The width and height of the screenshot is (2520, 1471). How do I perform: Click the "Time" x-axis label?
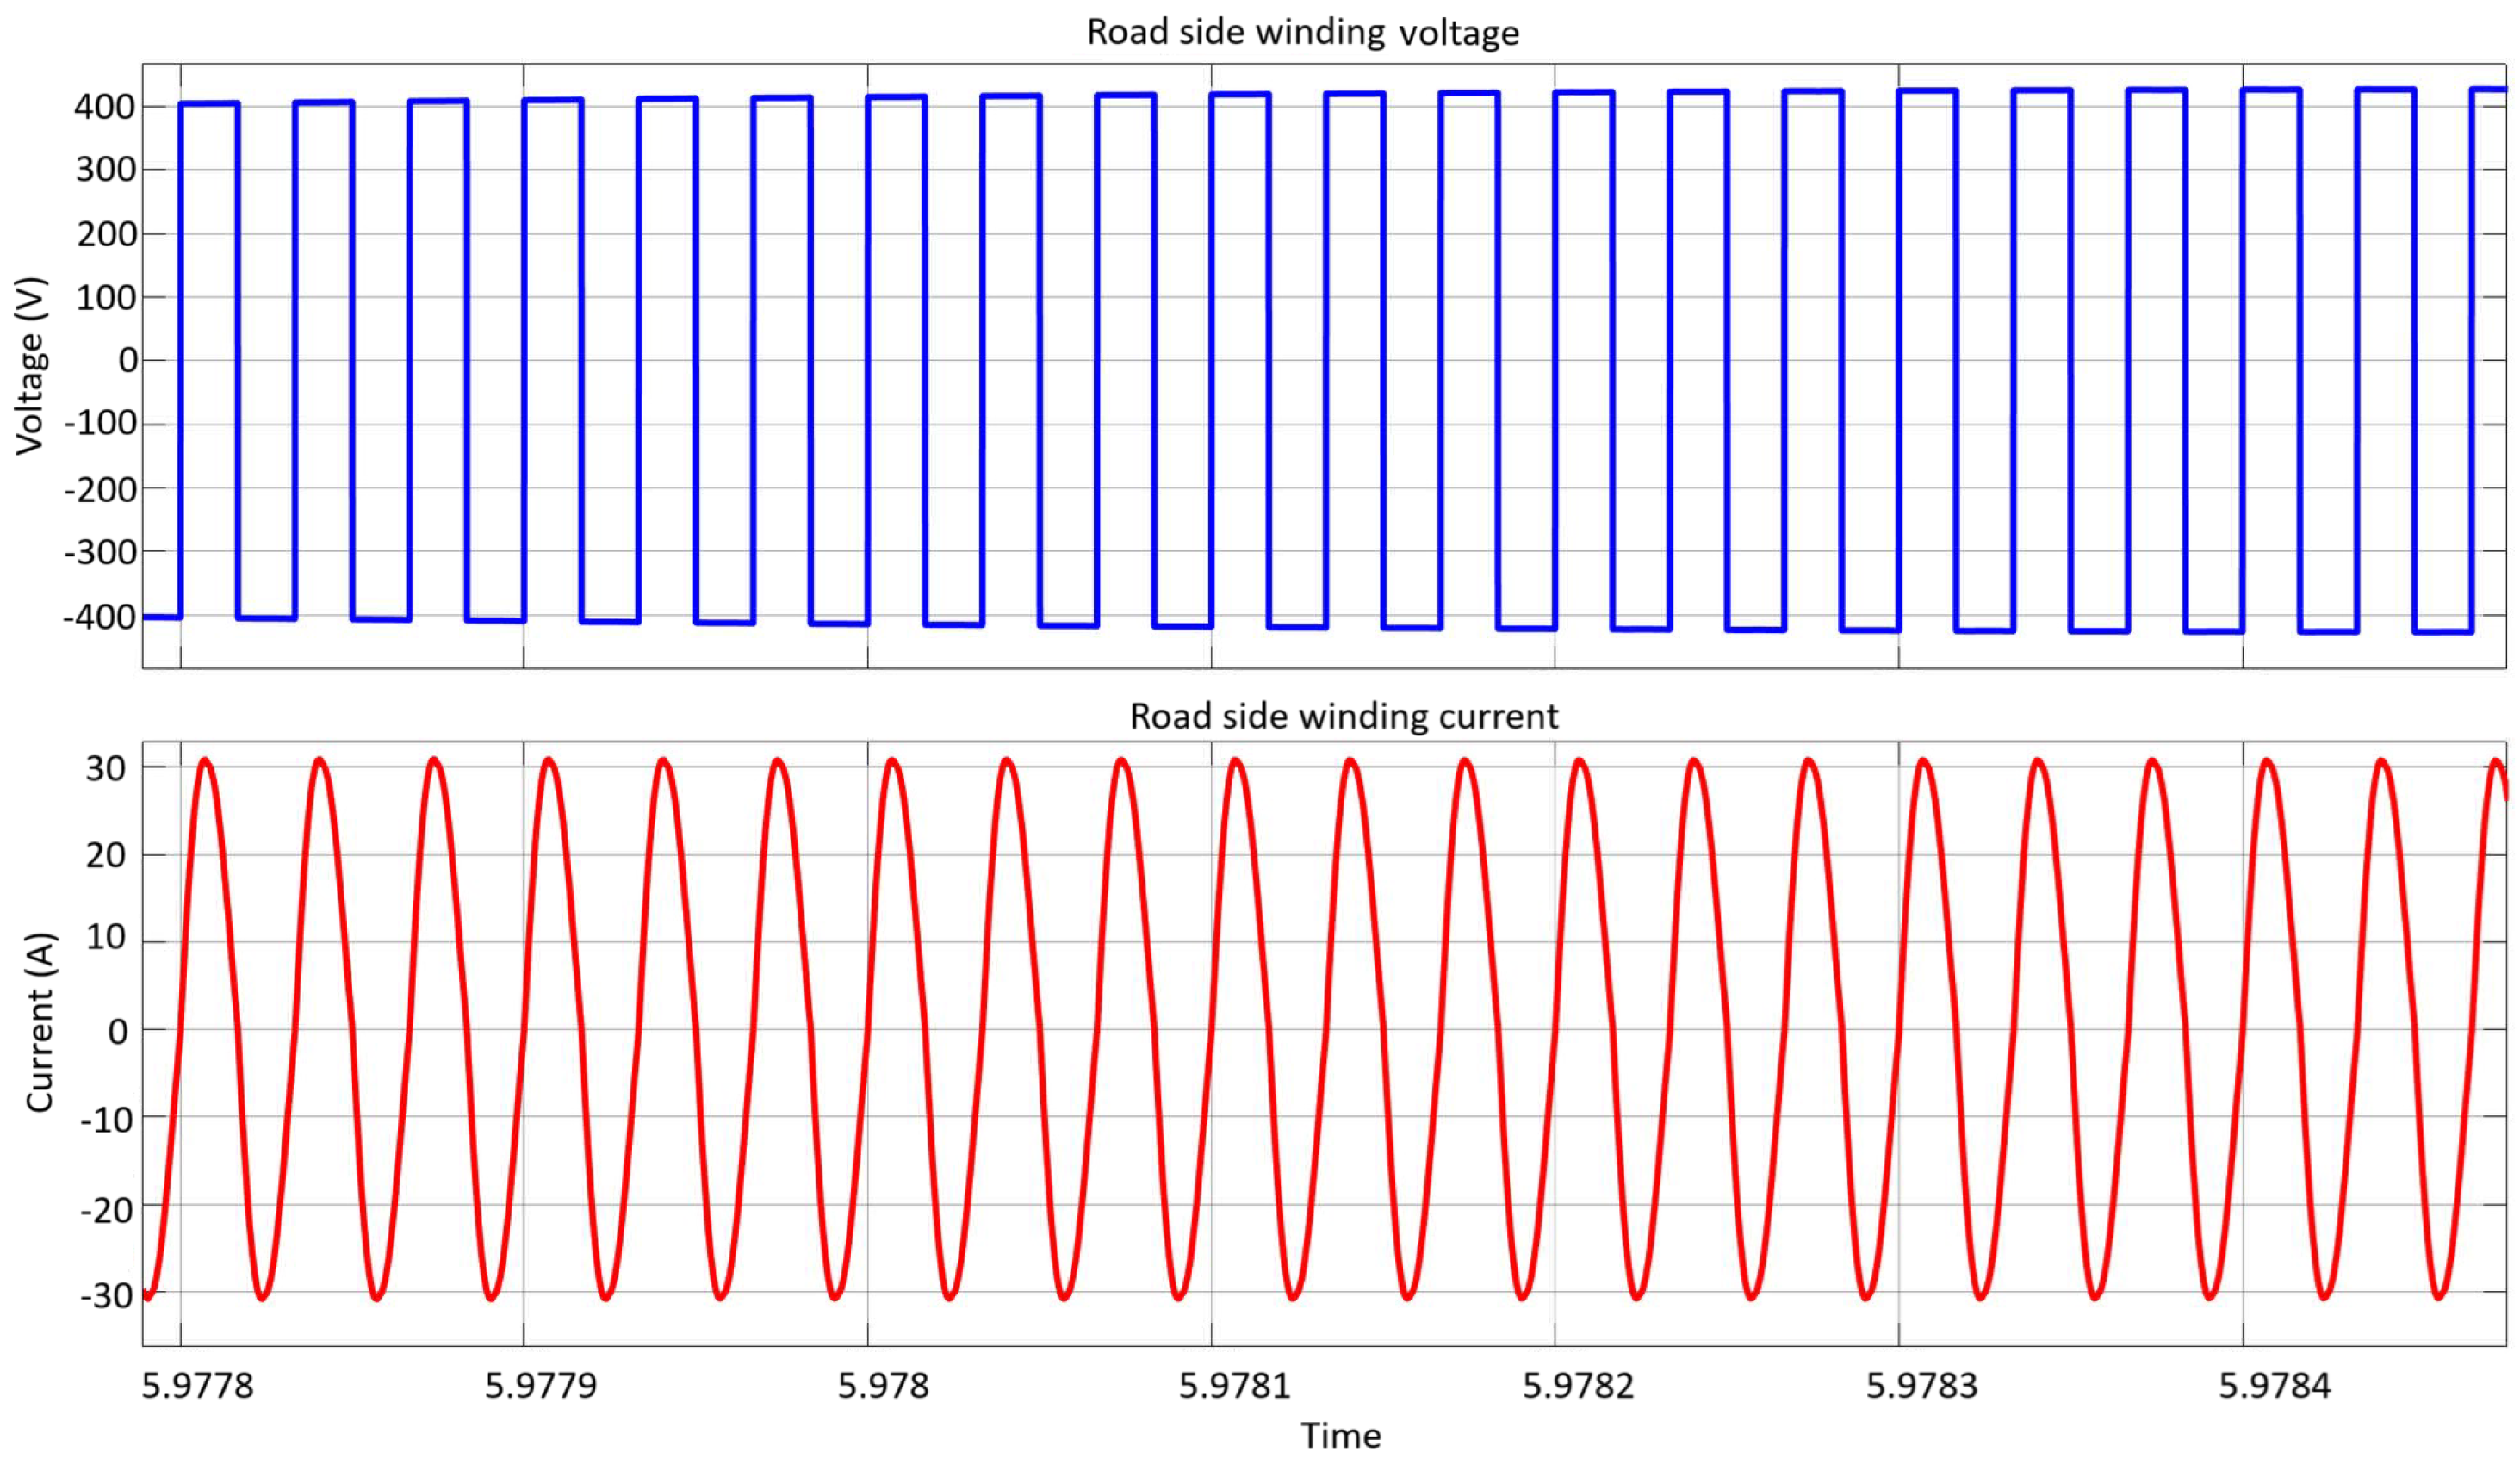[1340, 1436]
